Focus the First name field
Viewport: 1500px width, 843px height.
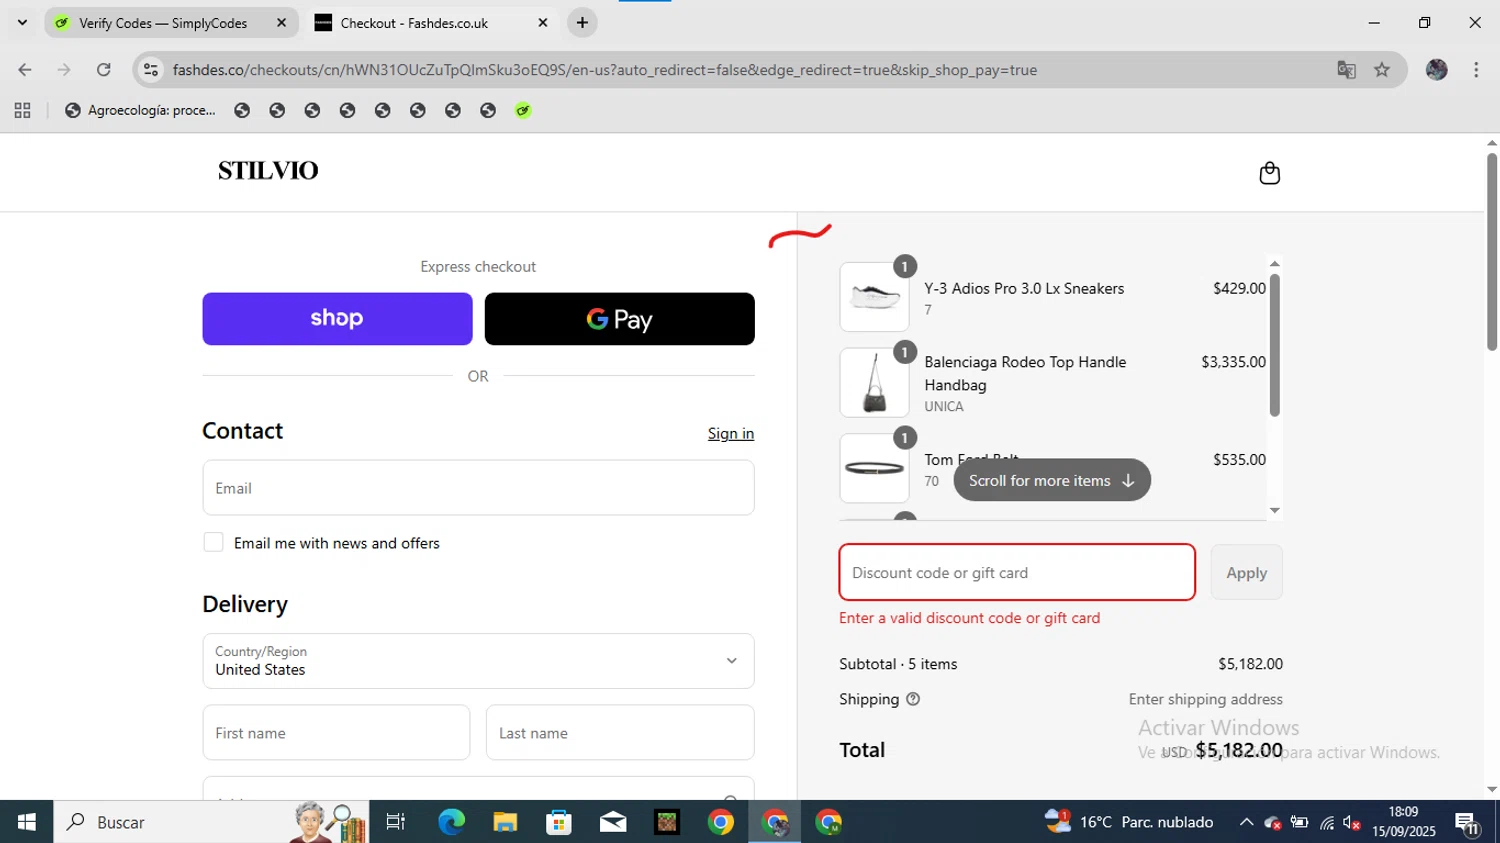336,733
